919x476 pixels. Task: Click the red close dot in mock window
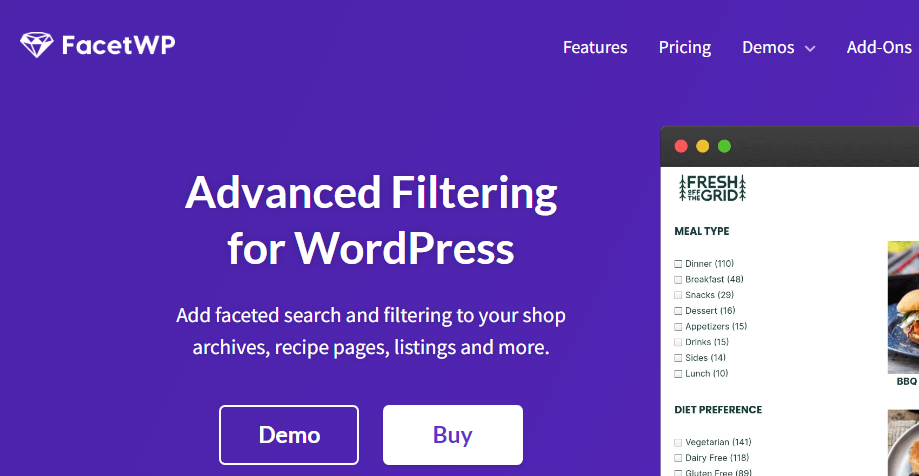pos(681,146)
